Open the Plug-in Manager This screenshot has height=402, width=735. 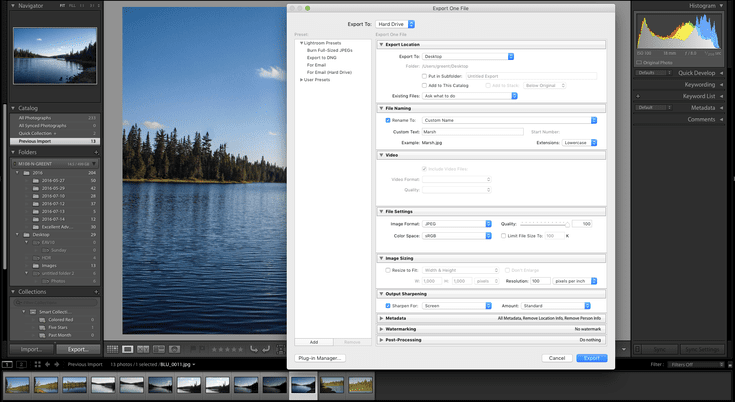319,357
